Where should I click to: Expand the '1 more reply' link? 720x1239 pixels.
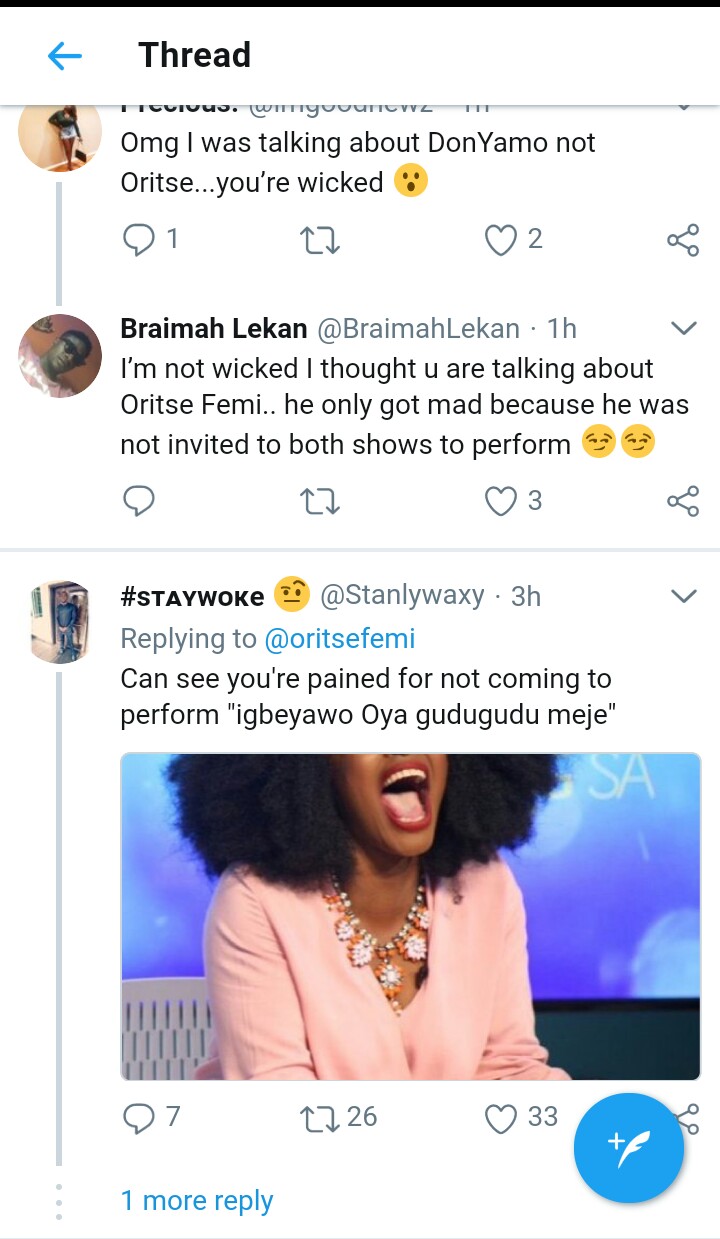point(197,1200)
